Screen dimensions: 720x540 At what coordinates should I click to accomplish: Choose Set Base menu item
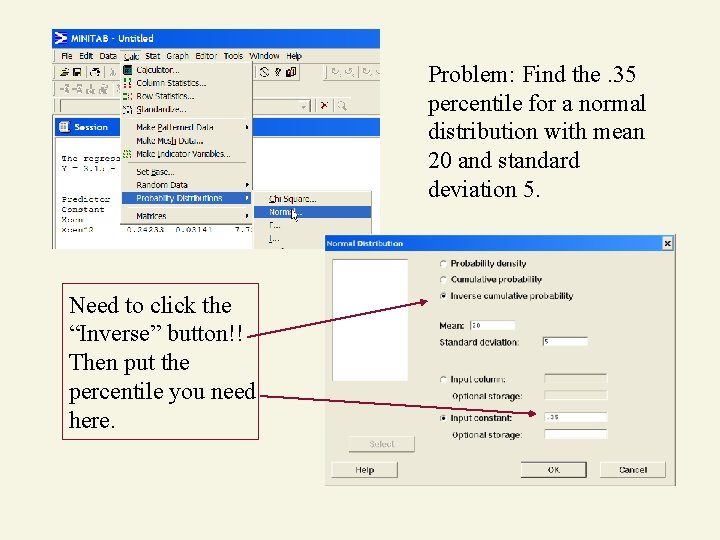186,172
